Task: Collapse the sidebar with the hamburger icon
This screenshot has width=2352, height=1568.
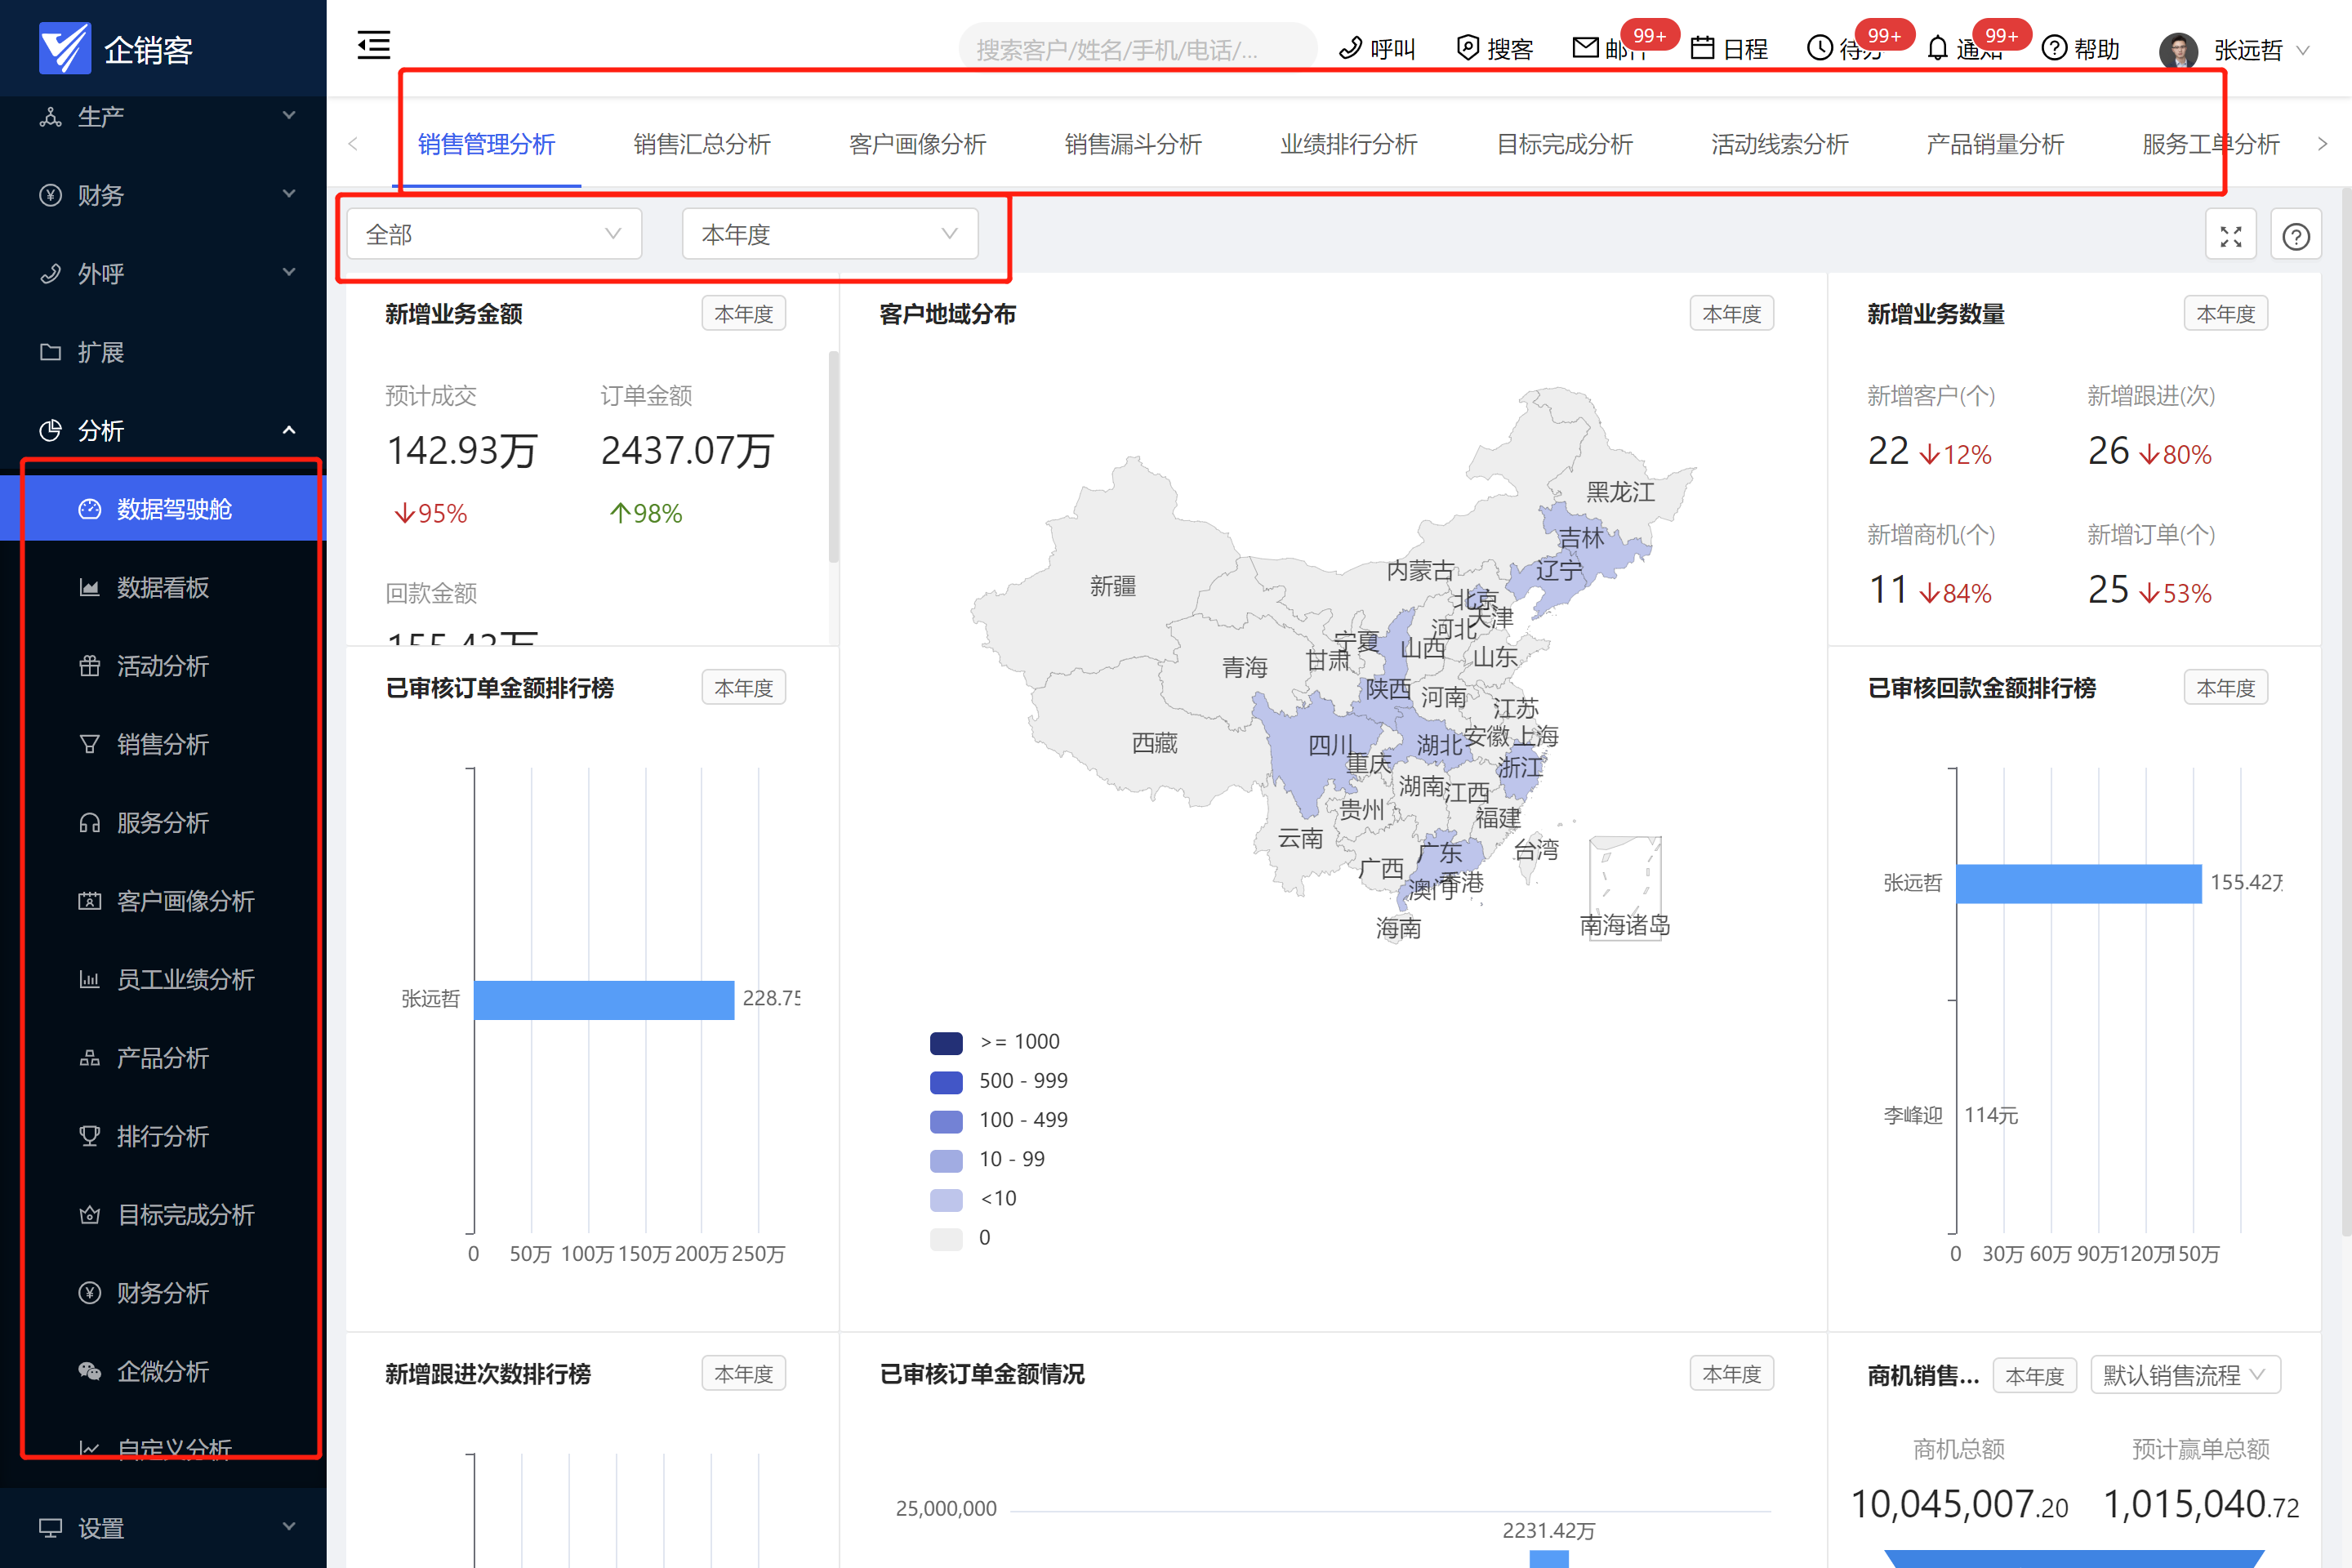Action: click(x=373, y=45)
